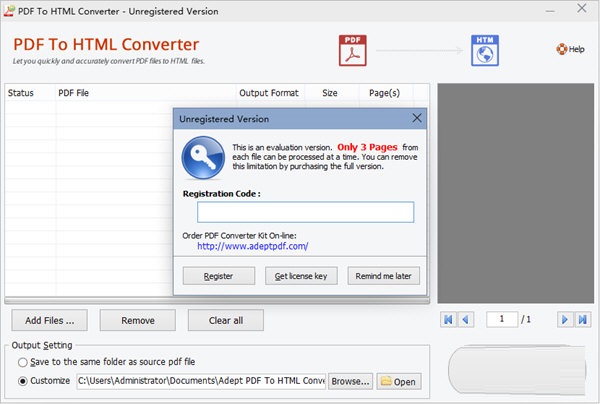Image resolution: width=600 pixels, height=404 pixels.
Task: Go to first preview page
Action: click(448, 319)
